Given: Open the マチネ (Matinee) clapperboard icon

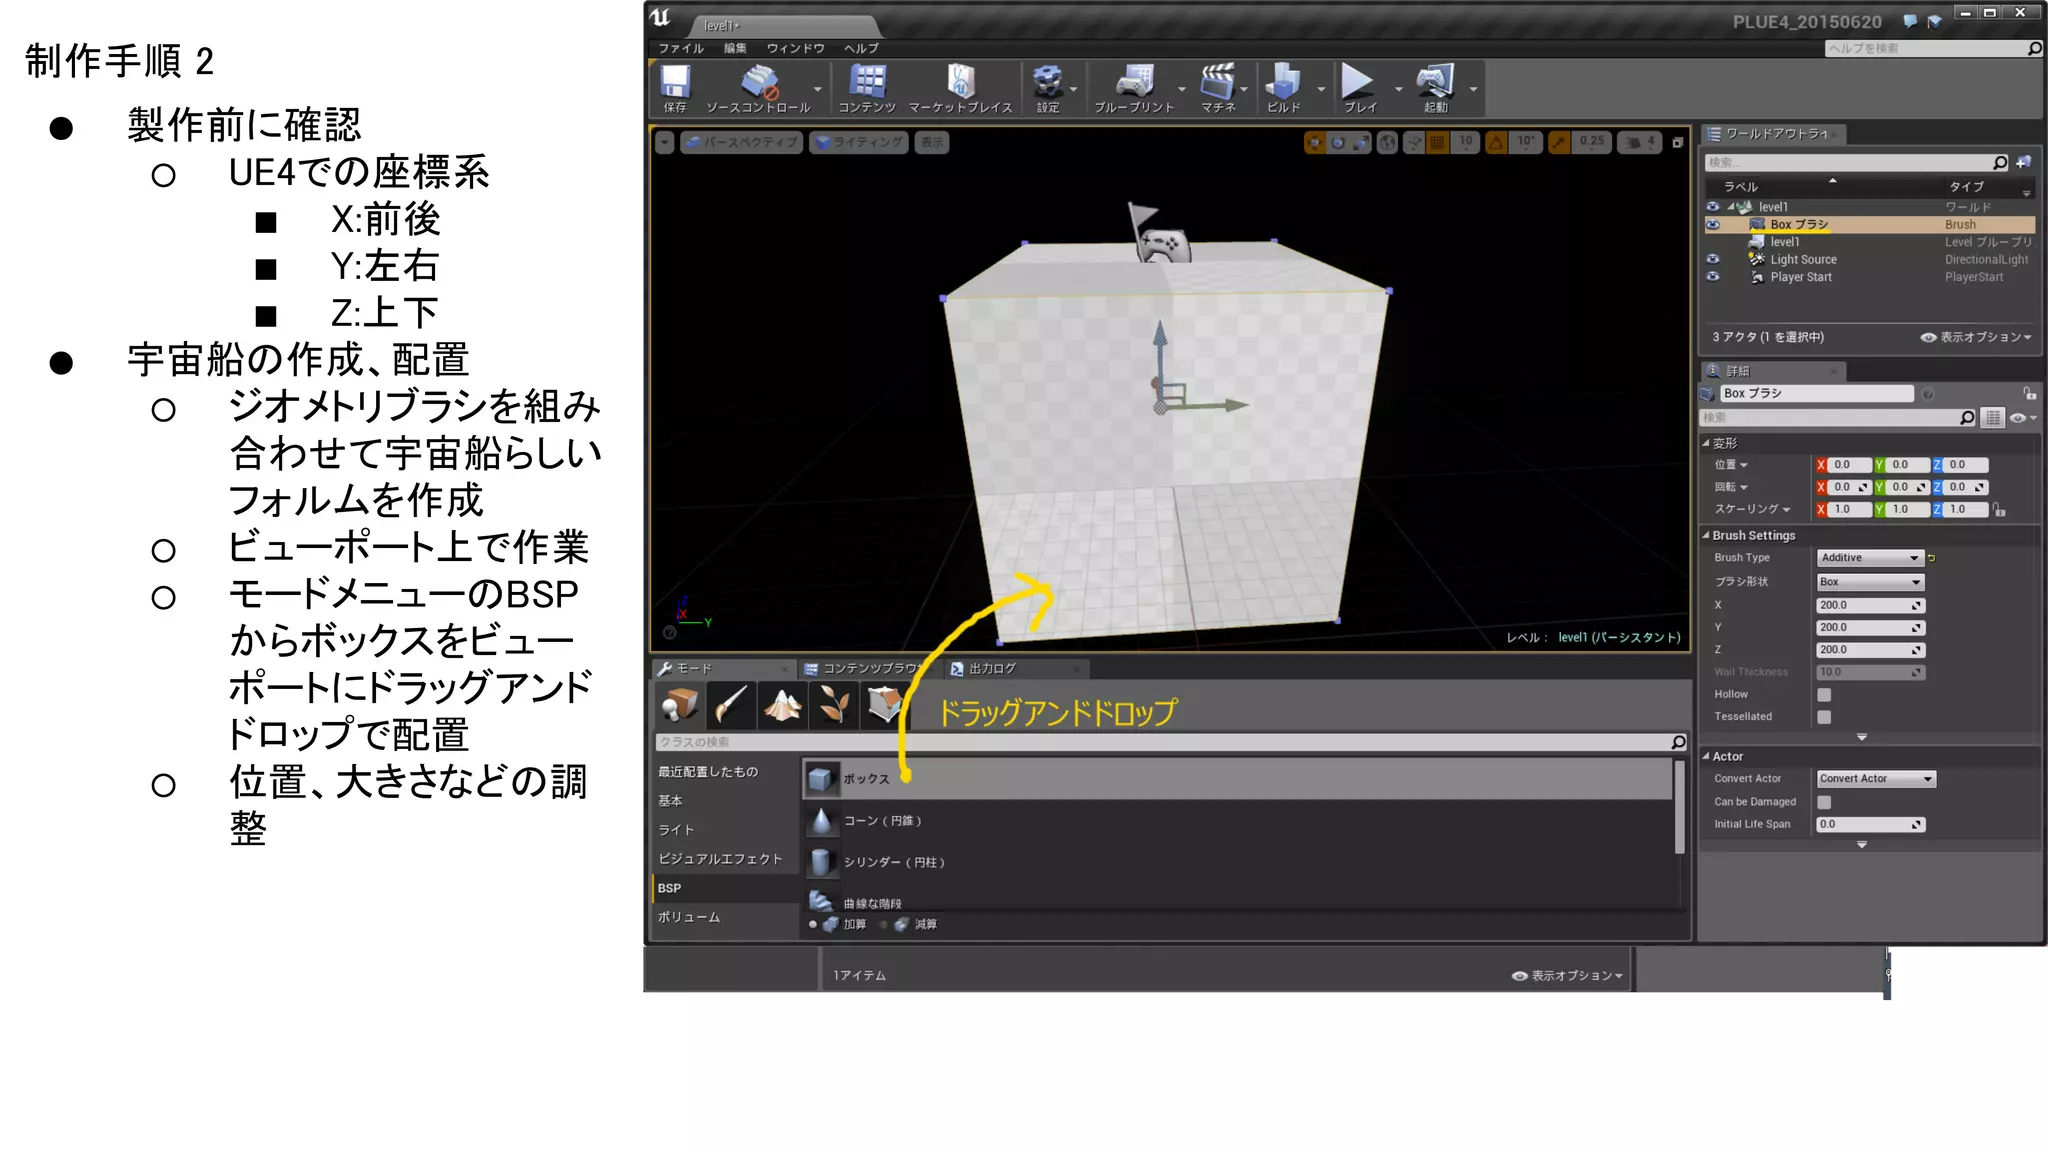Looking at the screenshot, I should [x=1218, y=88].
